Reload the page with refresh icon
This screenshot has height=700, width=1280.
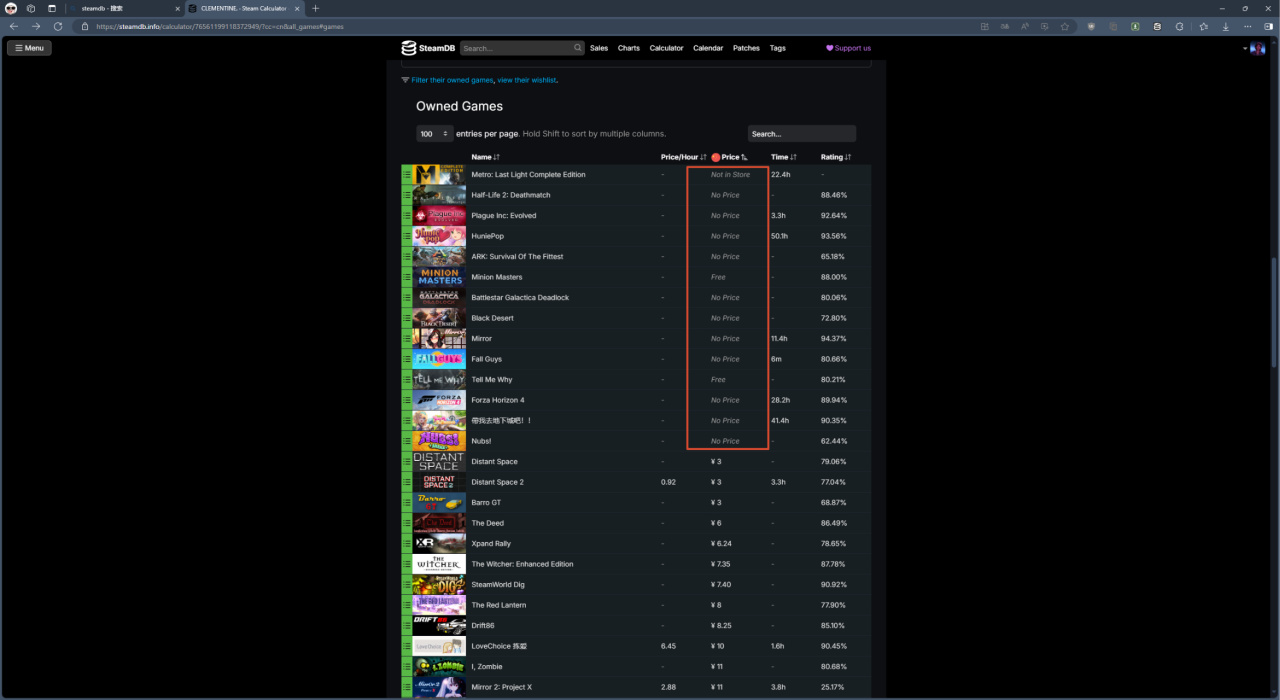pyautogui.click(x=57, y=26)
